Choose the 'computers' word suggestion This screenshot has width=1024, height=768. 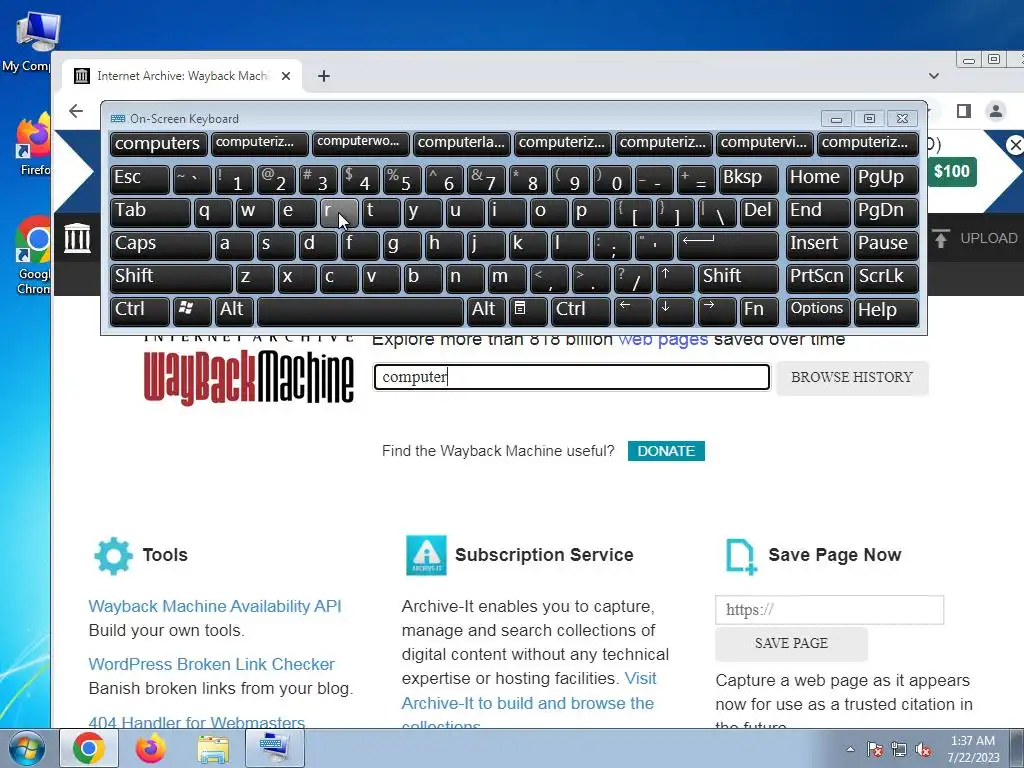[159, 144]
